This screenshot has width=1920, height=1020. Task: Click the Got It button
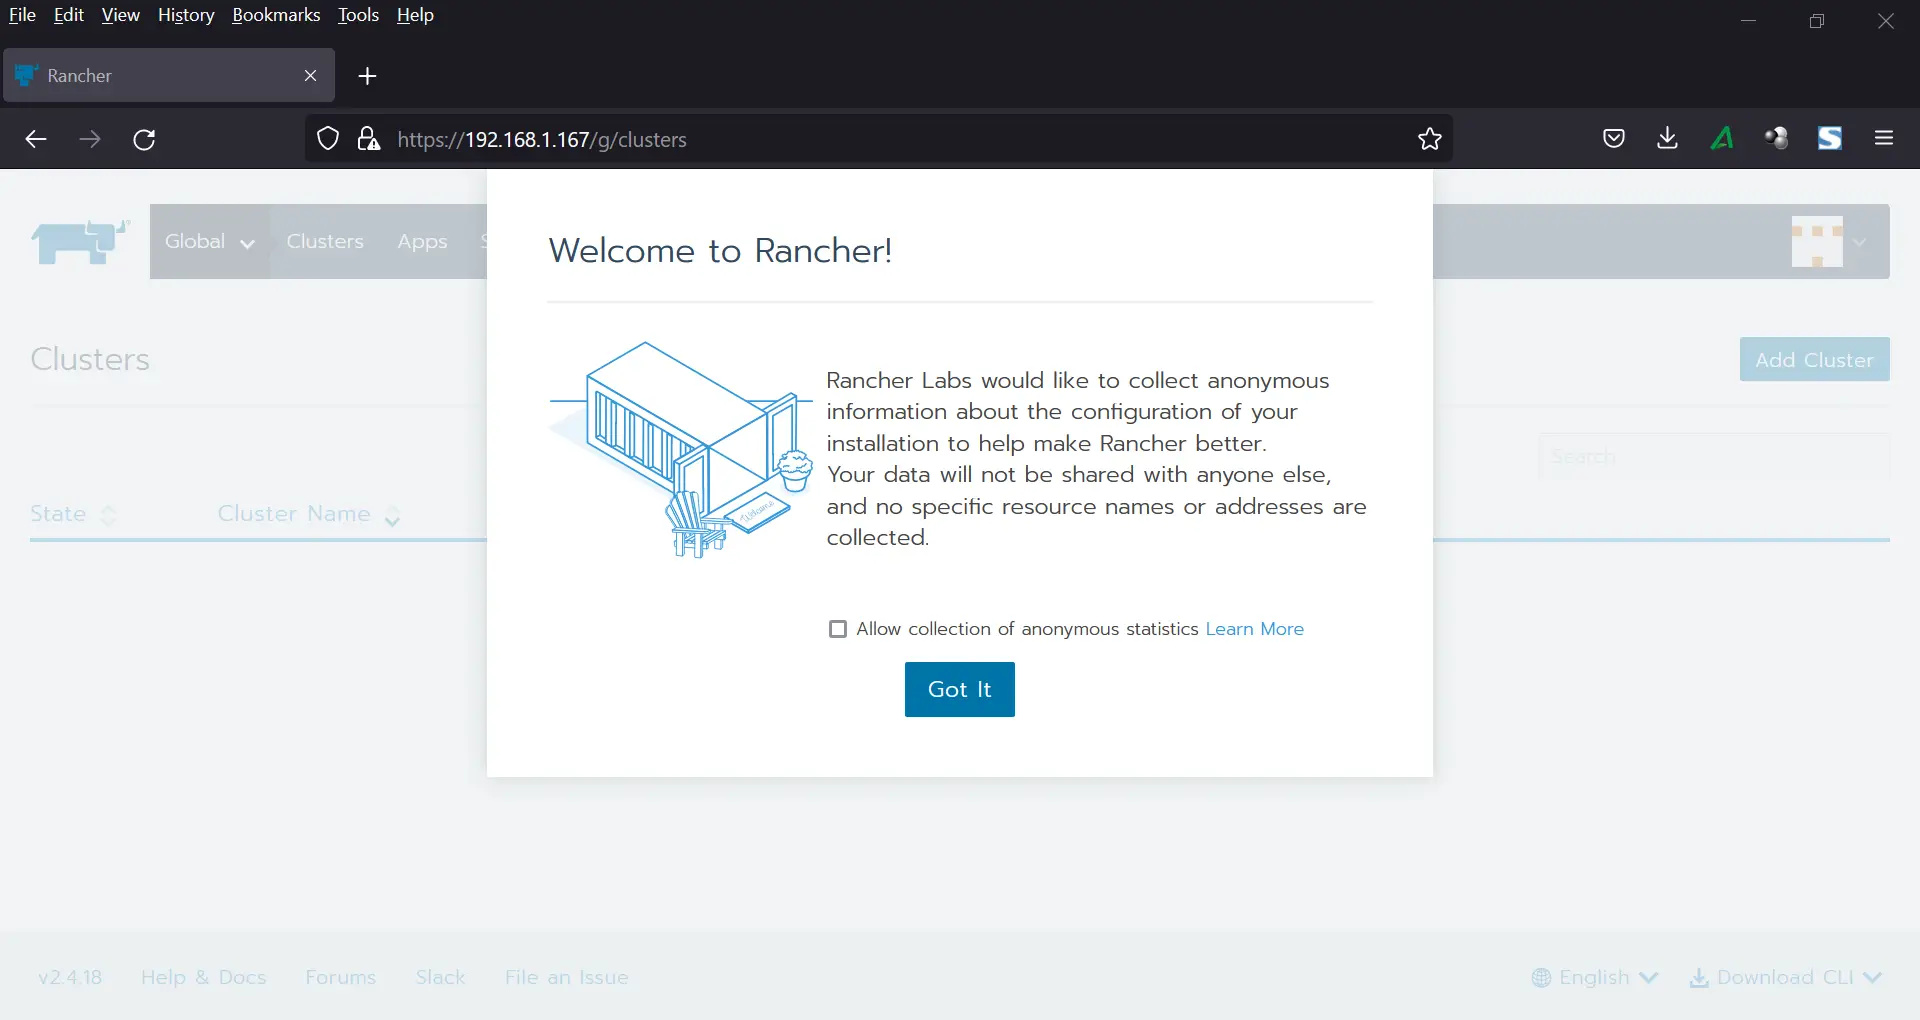tap(959, 689)
